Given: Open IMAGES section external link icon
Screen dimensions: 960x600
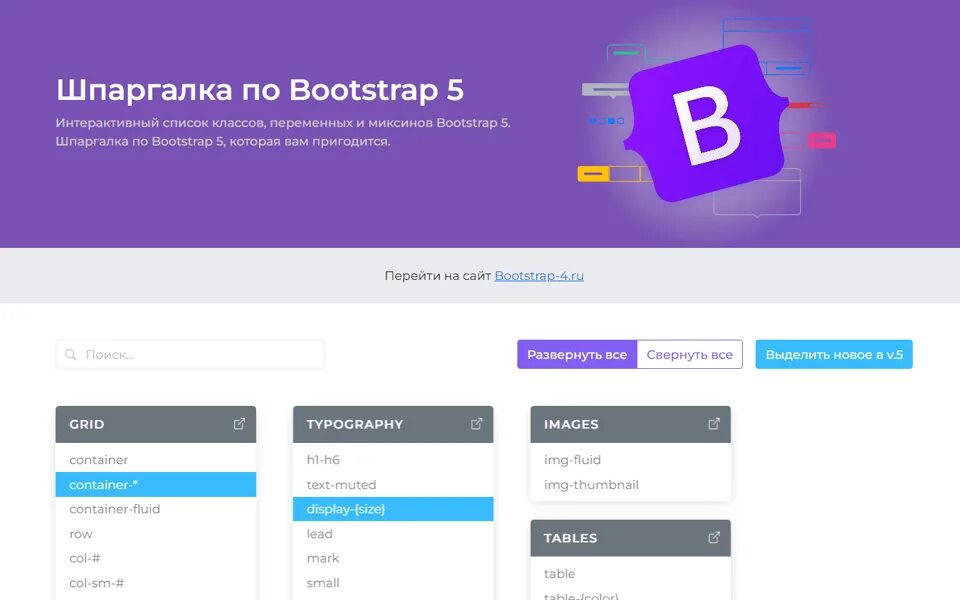Looking at the screenshot, I should 714,424.
